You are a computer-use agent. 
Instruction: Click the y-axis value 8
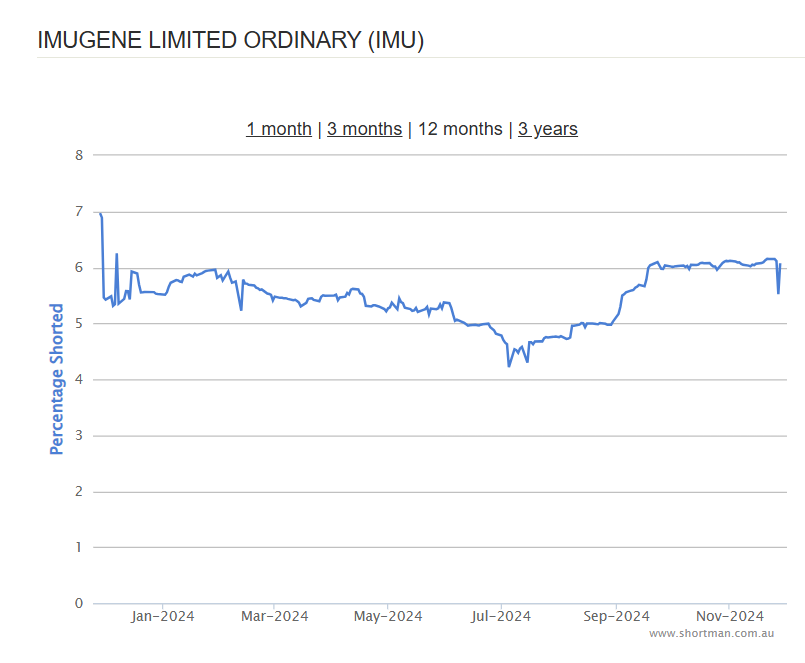79,155
